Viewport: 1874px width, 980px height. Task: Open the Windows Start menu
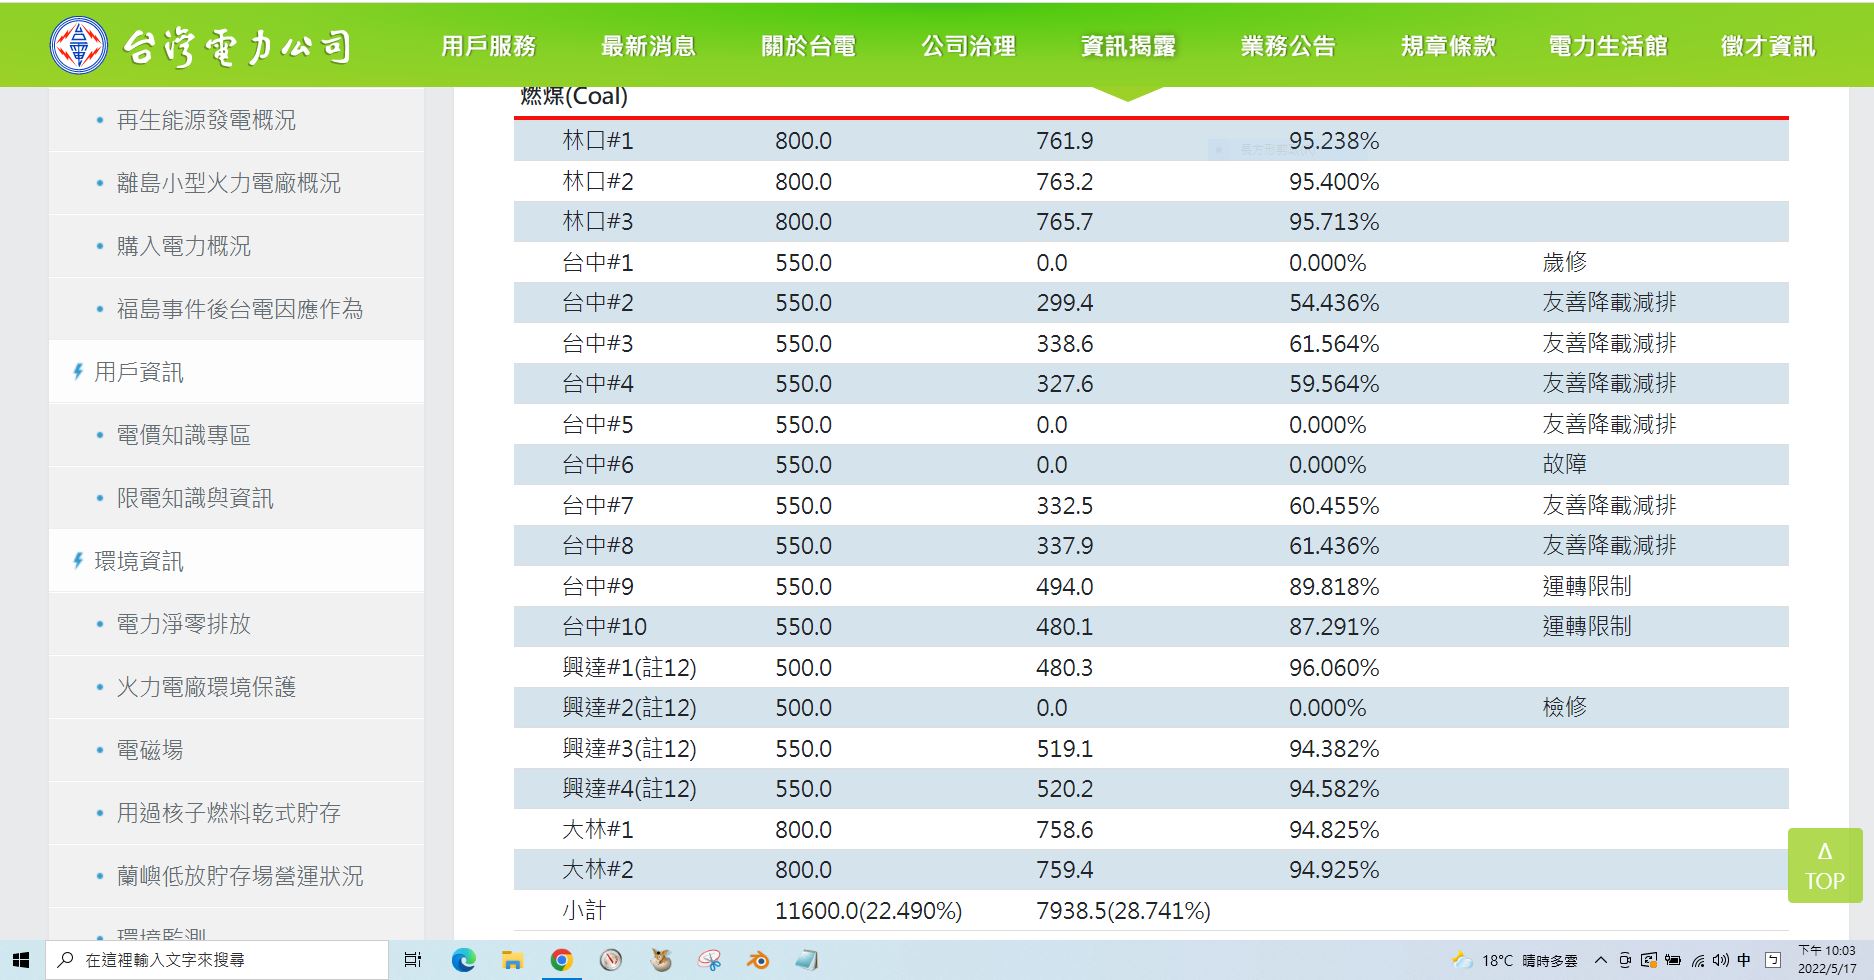21,960
